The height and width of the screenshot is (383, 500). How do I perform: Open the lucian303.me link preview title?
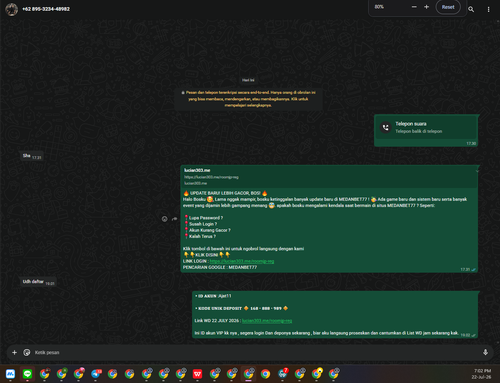click(197, 170)
